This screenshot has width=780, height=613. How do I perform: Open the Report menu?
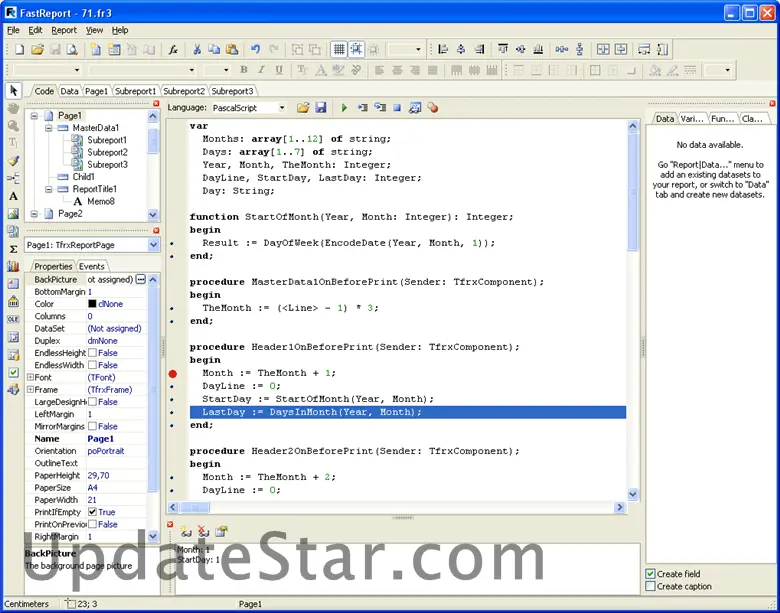64,30
